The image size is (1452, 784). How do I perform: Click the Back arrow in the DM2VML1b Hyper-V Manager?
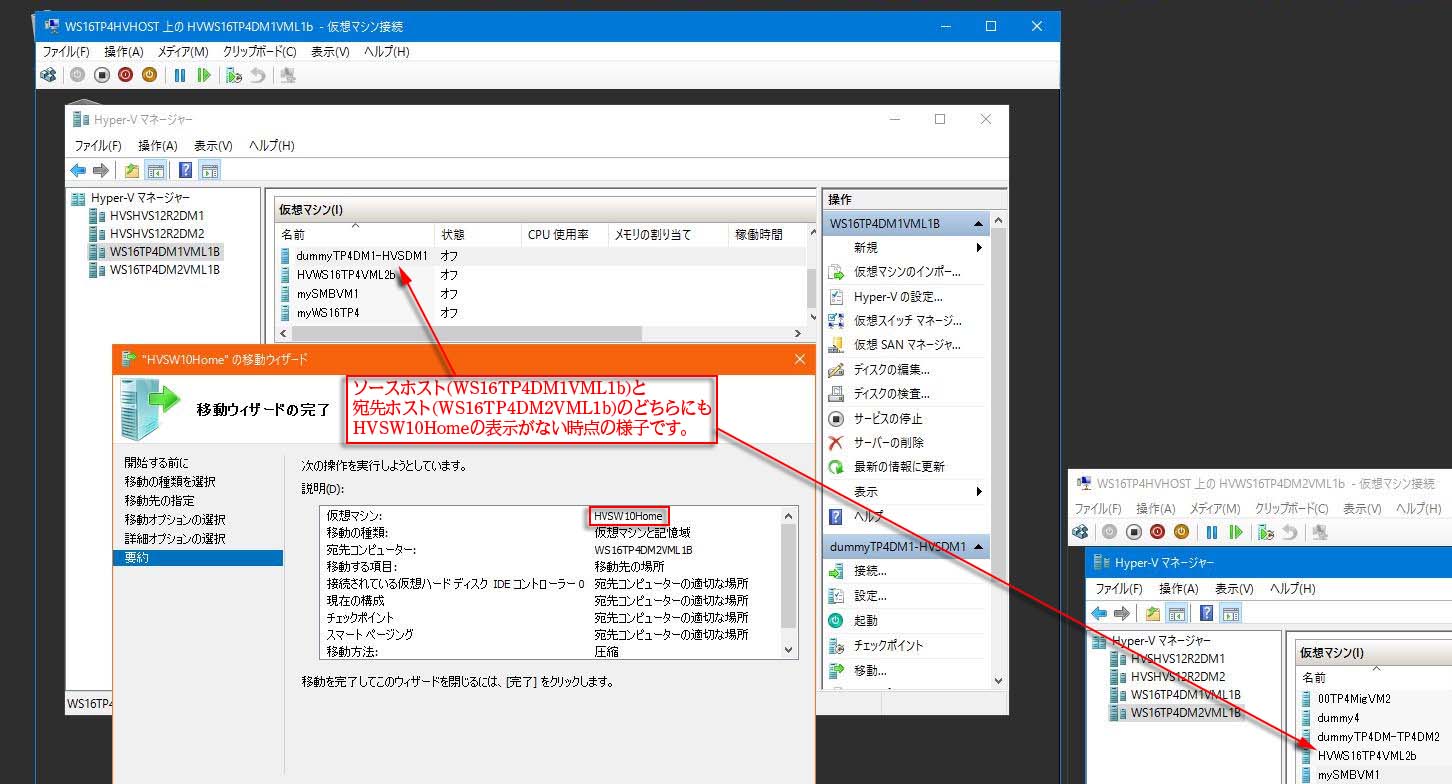(1100, 613)
